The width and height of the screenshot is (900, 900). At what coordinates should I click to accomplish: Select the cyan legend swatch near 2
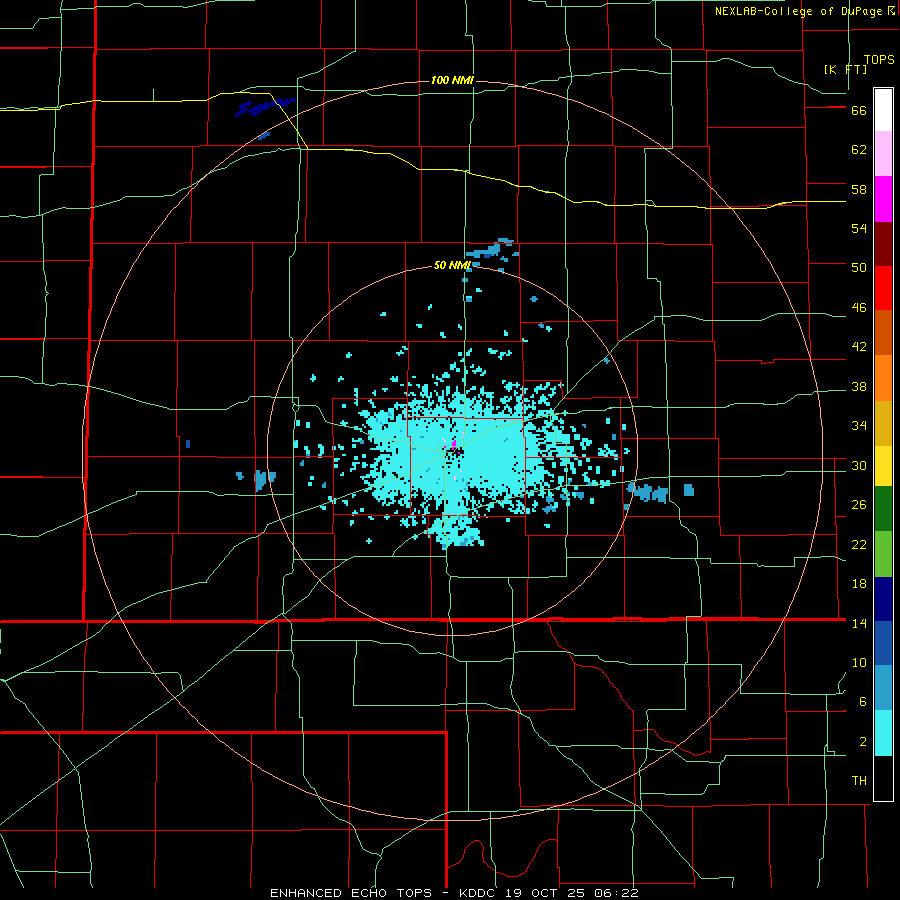883,732
